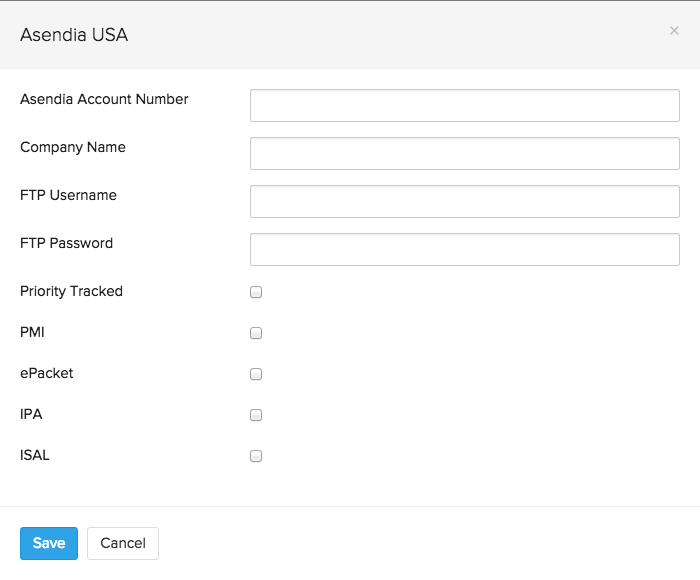Click the Priority Tracked label text

[x=71, y=291]
